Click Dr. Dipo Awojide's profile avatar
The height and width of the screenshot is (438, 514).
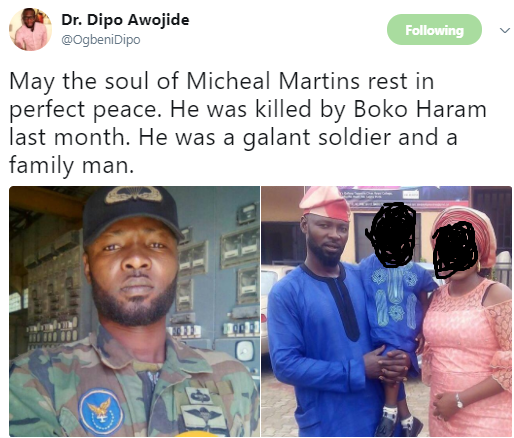pos(30,30)
